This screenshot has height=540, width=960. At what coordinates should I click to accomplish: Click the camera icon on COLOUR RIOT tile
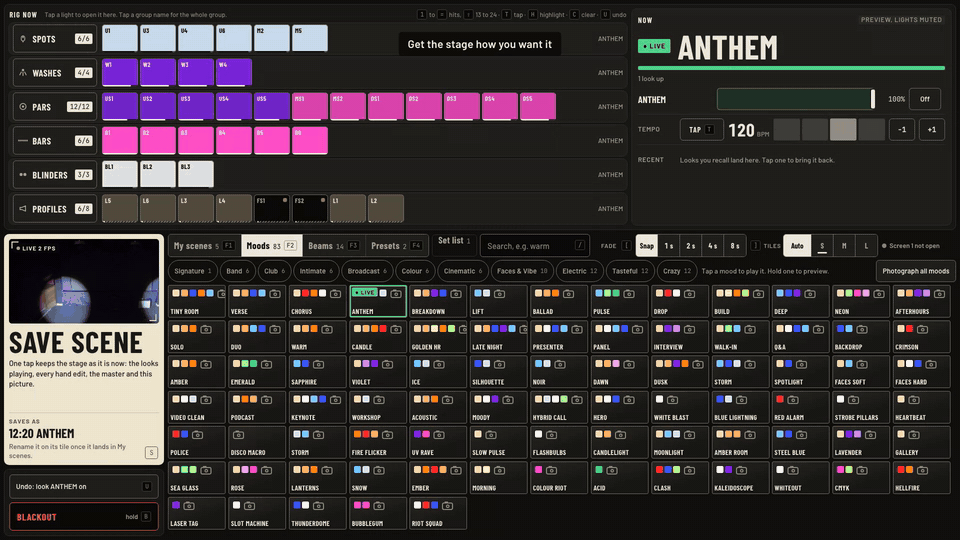click(x=551, y=470)
